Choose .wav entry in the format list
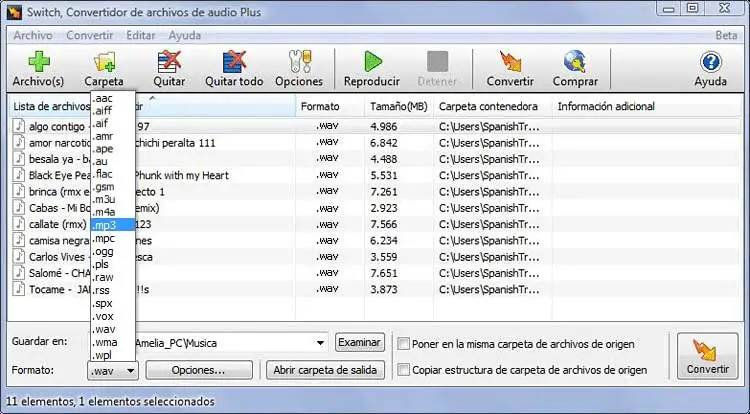This screenshot has width=750, height=414. pos(113,329)
